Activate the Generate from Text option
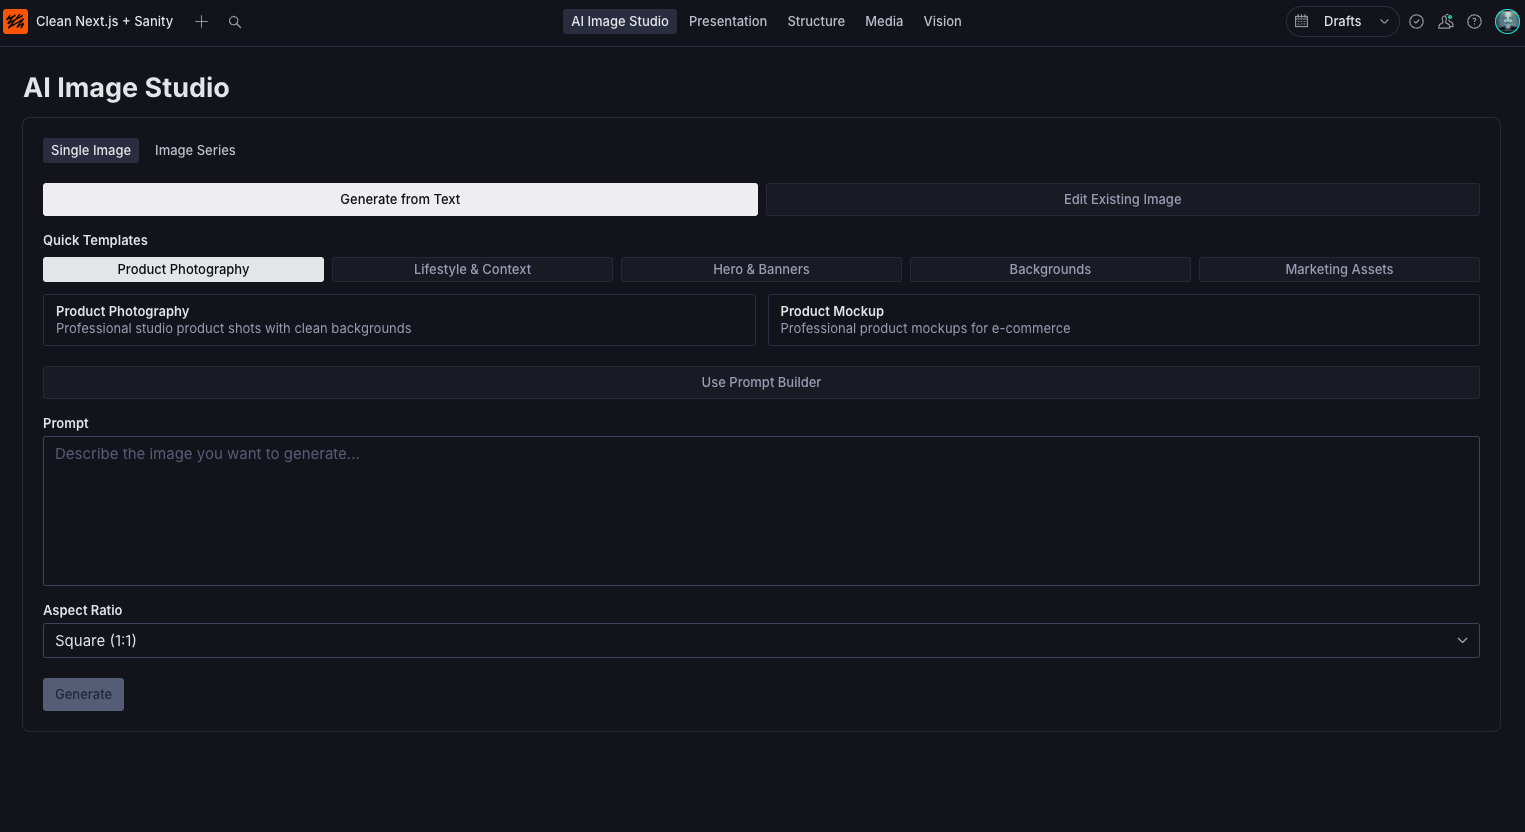1525x832 pixels. pyautogui.click(x=400, y=199)
